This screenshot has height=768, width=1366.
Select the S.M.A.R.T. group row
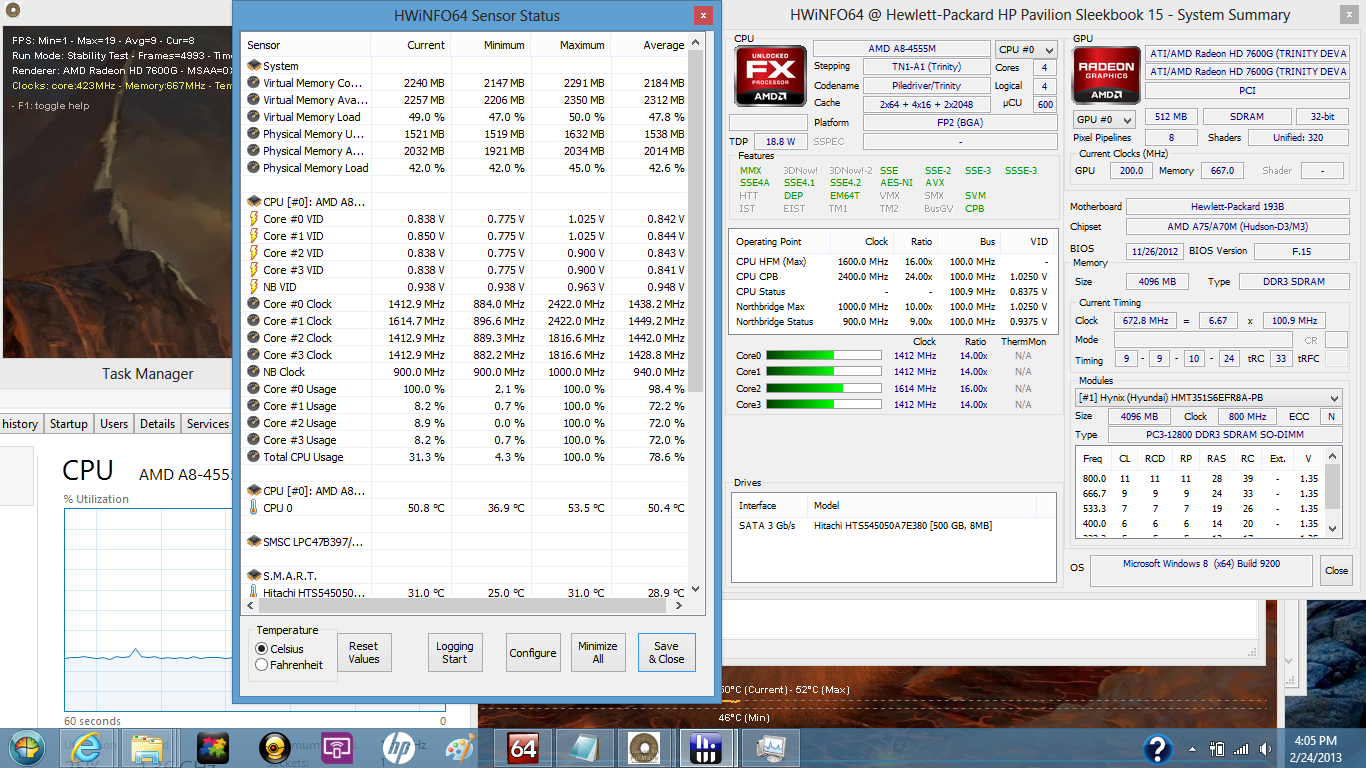point(466,576)
